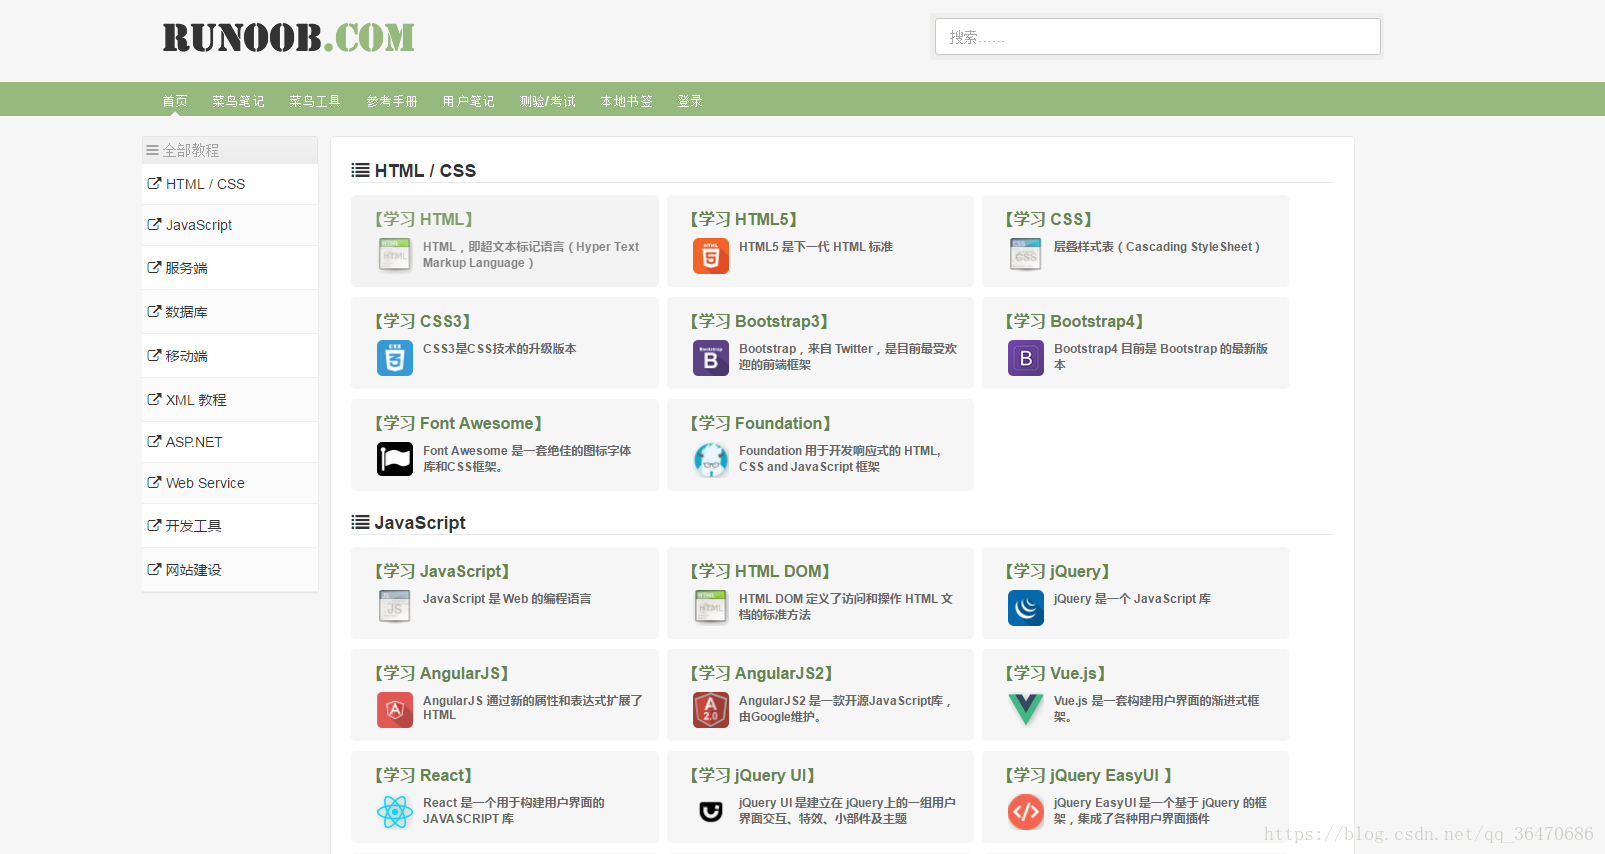Open the 【学习 Font Awesome】 tutorial title

[459, 423]
